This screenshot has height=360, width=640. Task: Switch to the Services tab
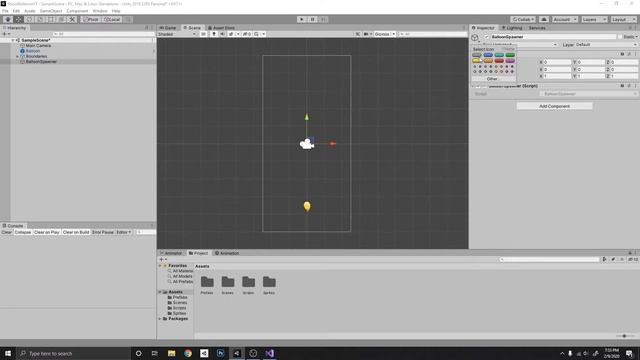click(537, 28)
